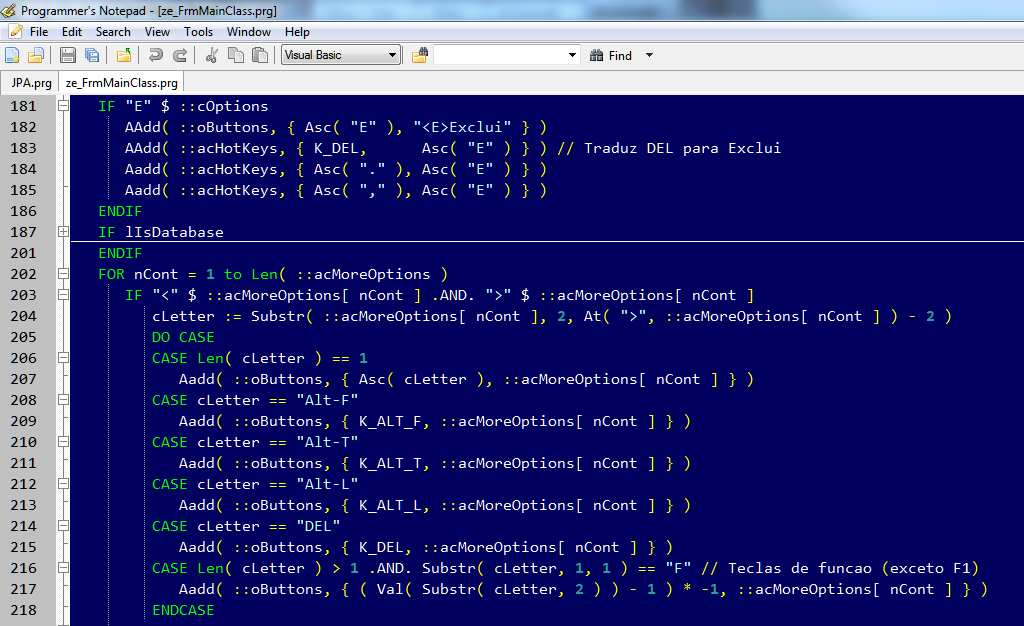The height and width of the screenshot is (626, 1024).
Task: Copy selection with the copy icon
Action: pos(236,55)
